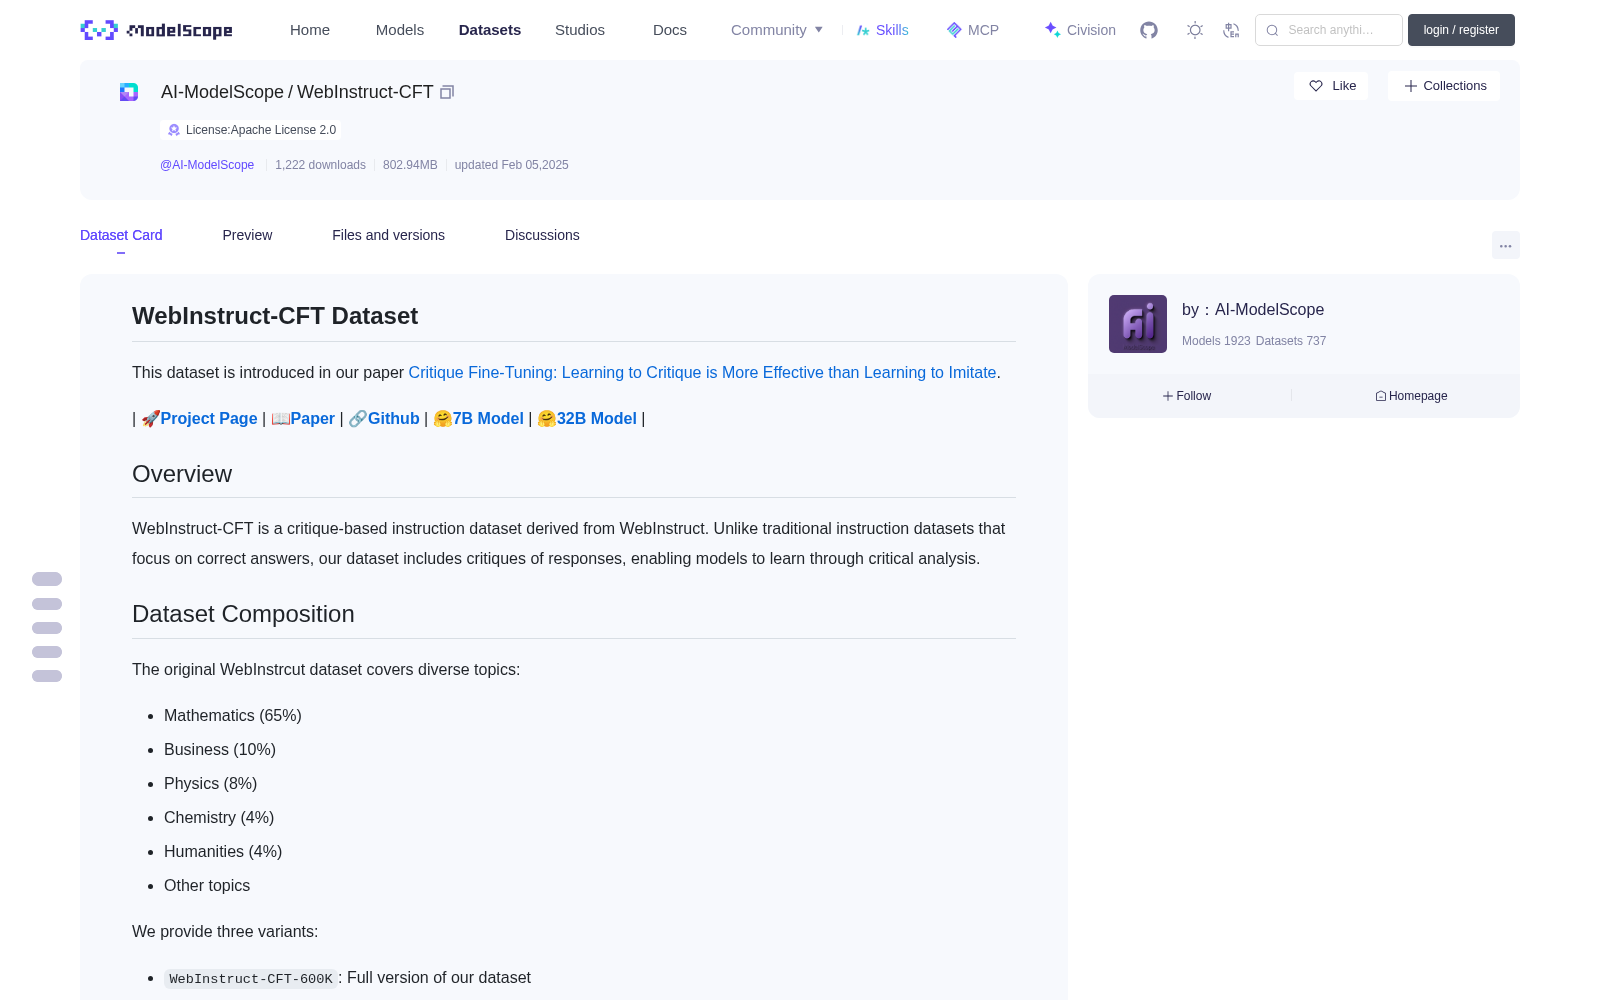1600x1000 pixels.
Task: Click the '802.94MB' size text
Action: (410, 165)
